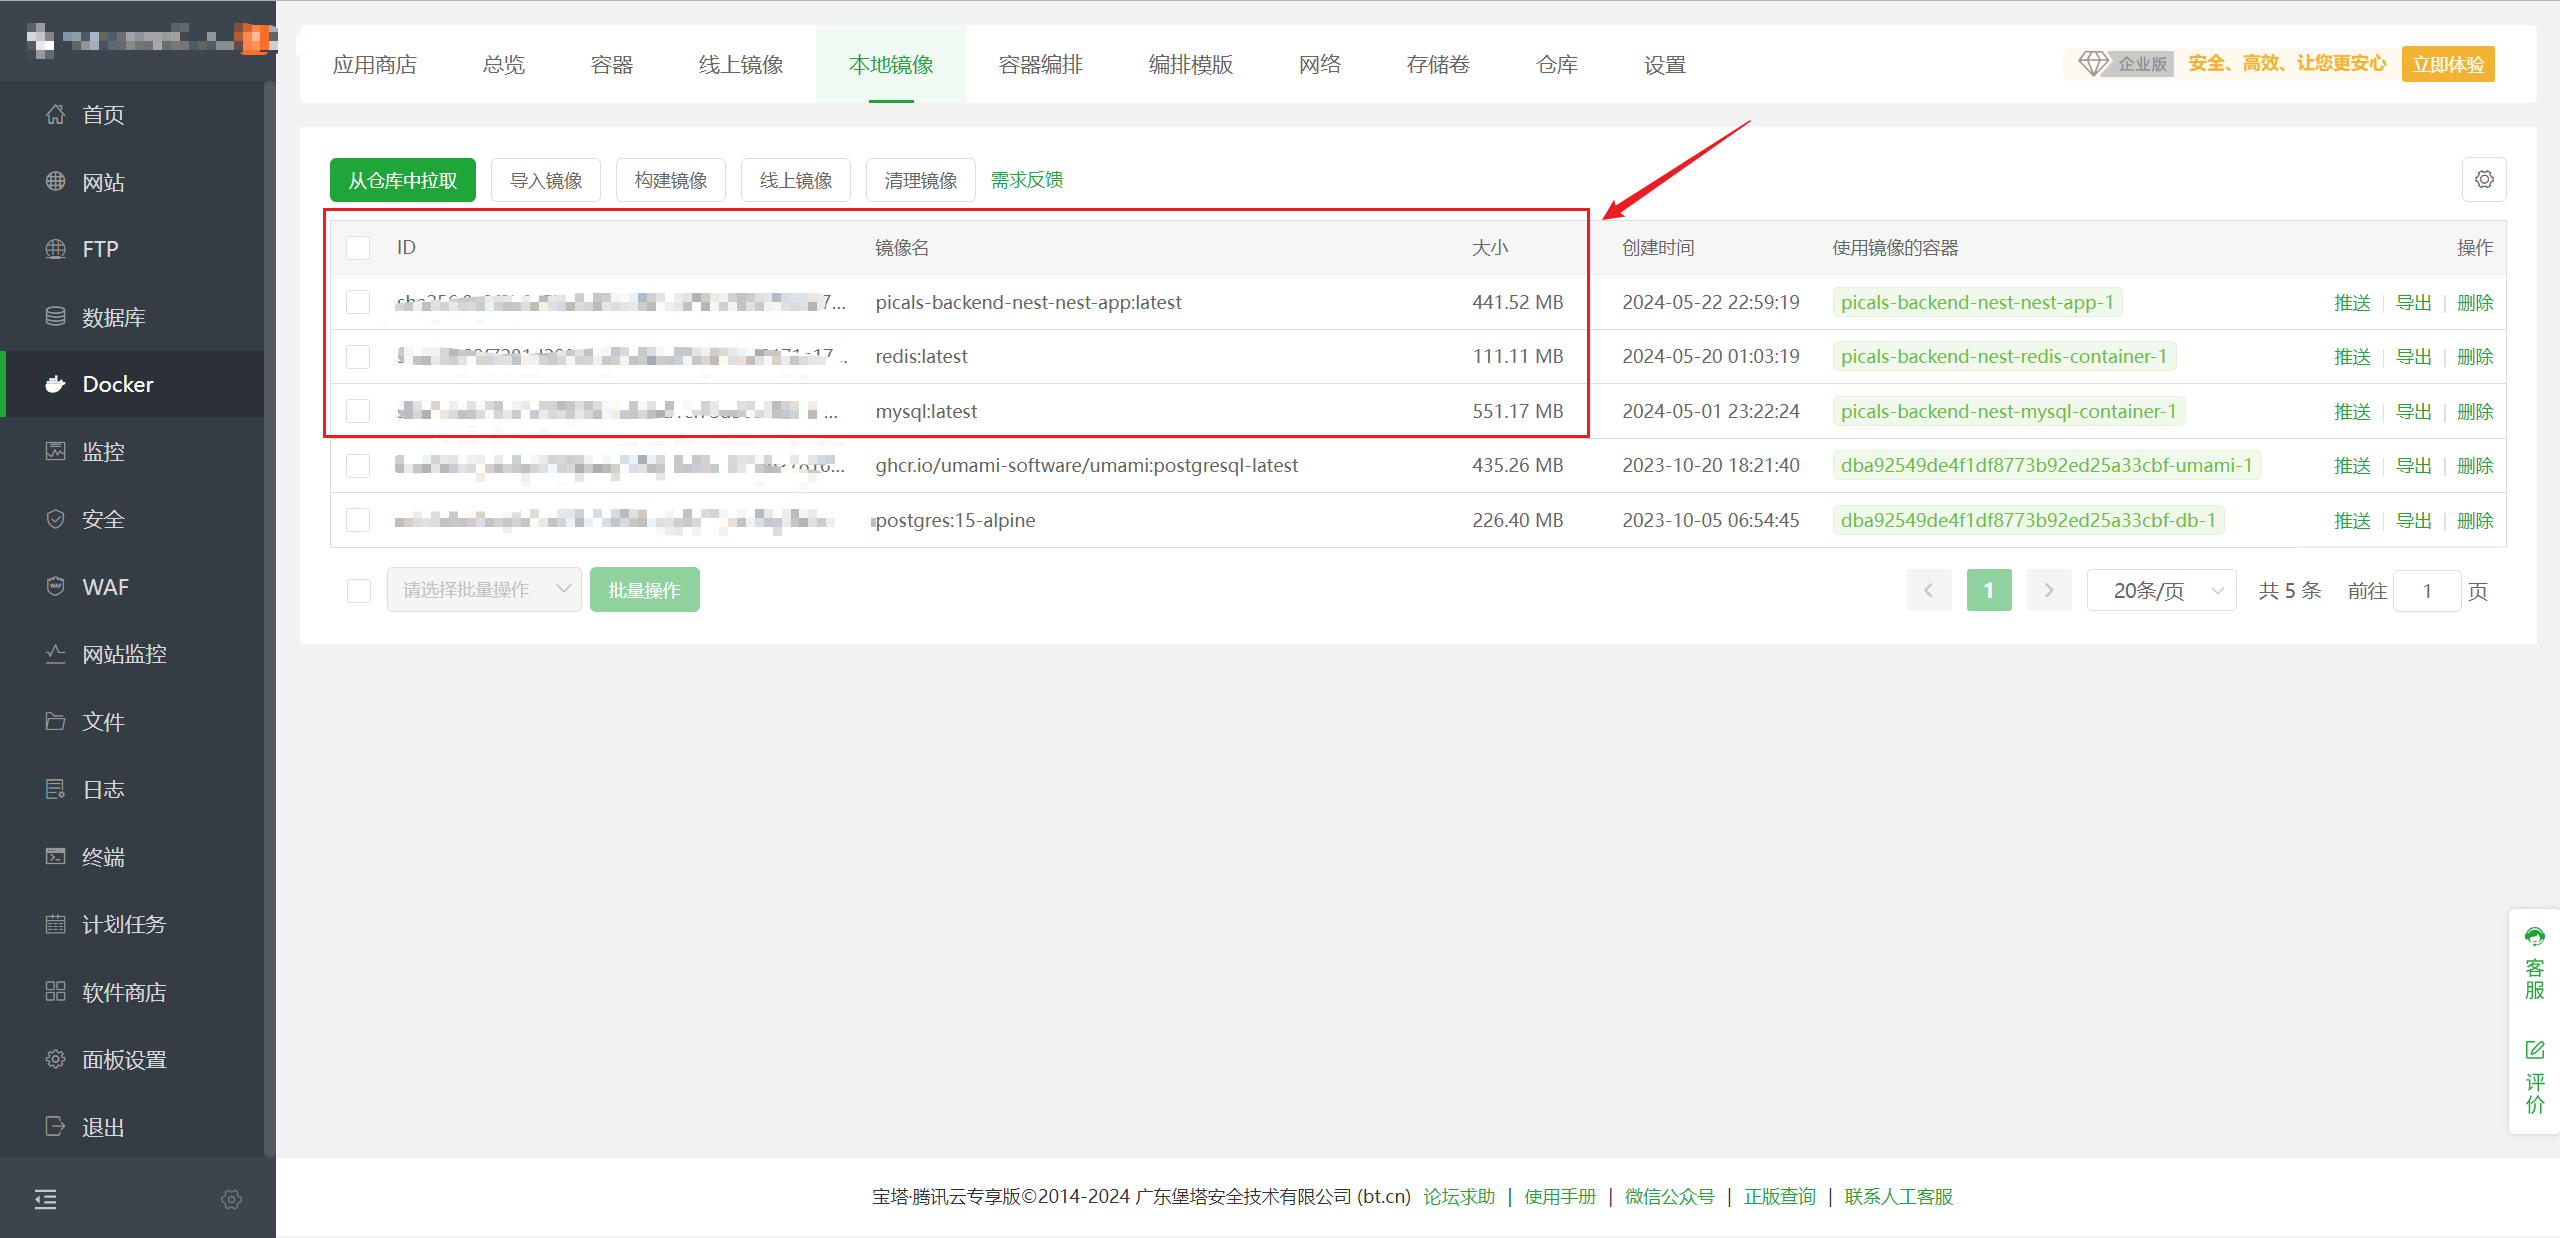The image size is (2560, 1238).
Task: Click the page number input field near 前往
Action: [2427, 590]
